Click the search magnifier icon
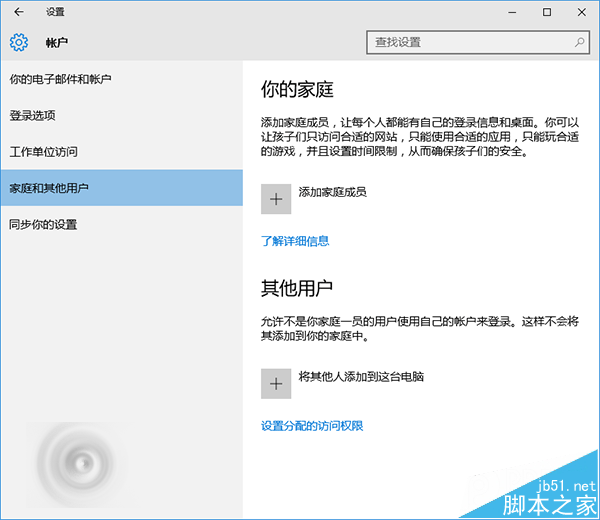This screenshot has height=520, width=600. [x=579, y=42]
